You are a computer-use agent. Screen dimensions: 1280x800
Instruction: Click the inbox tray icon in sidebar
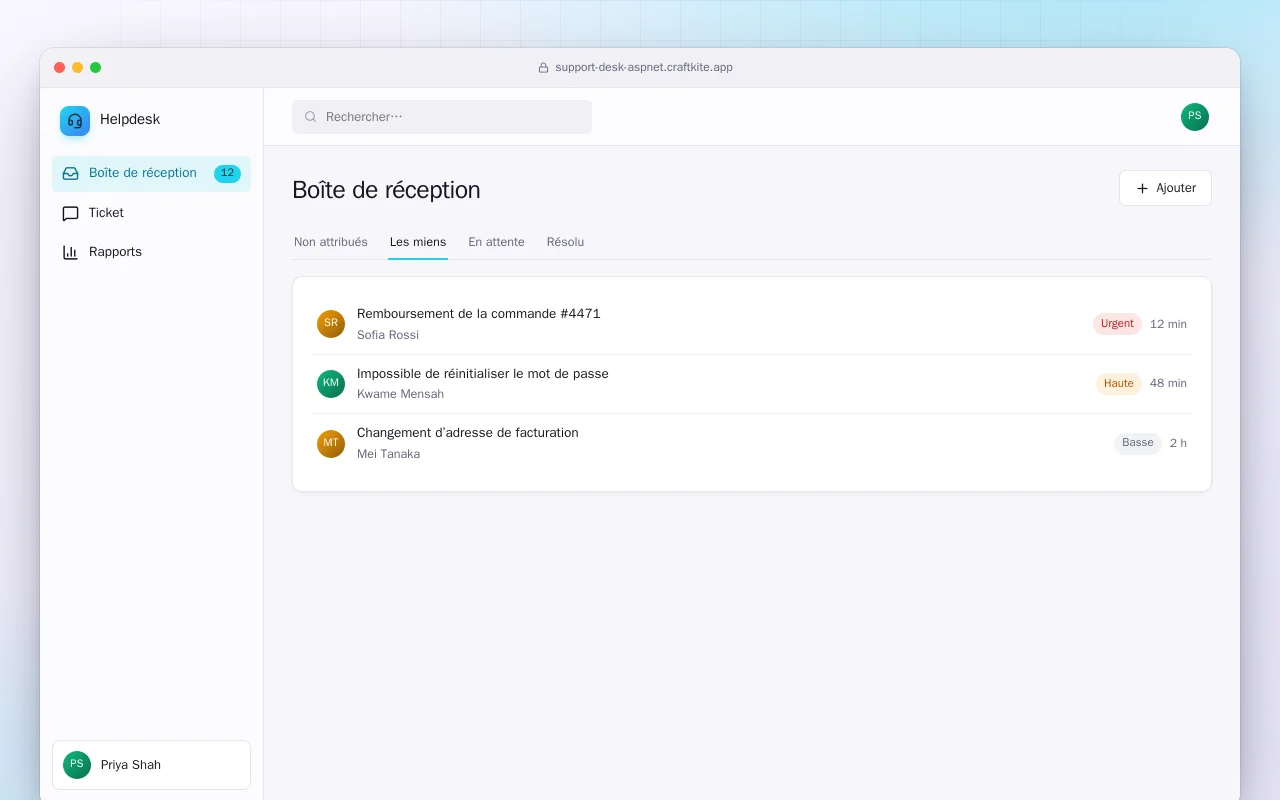[x=70, y=173]
